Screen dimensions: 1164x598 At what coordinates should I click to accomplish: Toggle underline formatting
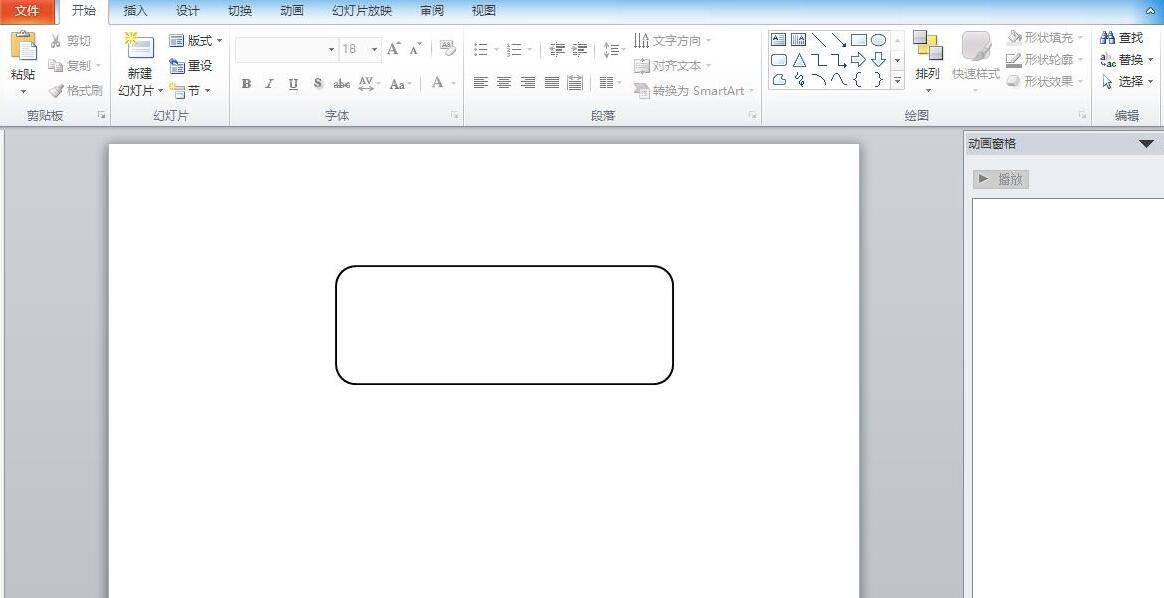click(293, 84)
